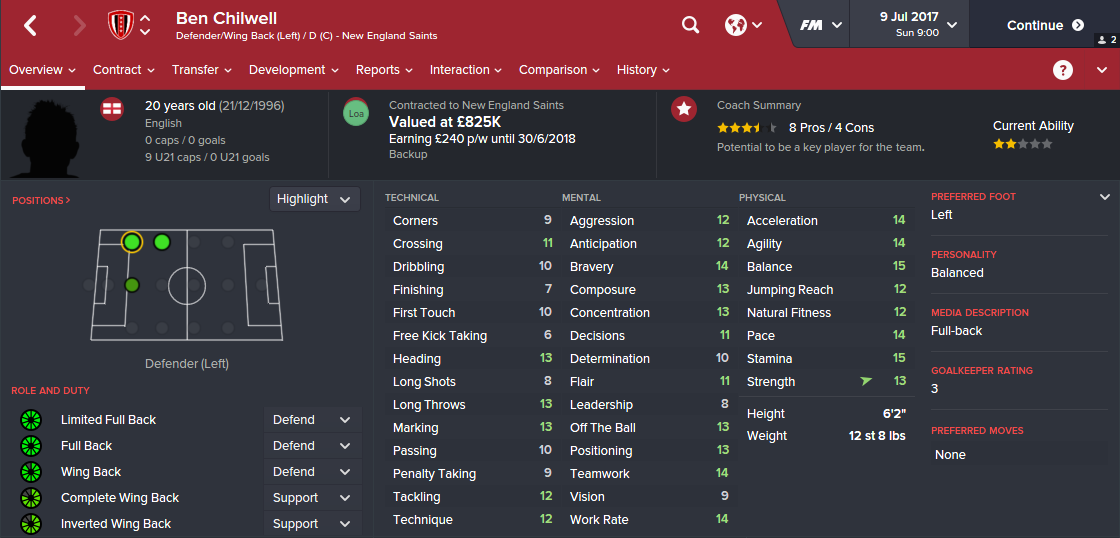Image resolution: width=1120 pixels, height=538 pixels.
Task: Open the Development menu
Action: pyautogui.click(x=294, y=70)
